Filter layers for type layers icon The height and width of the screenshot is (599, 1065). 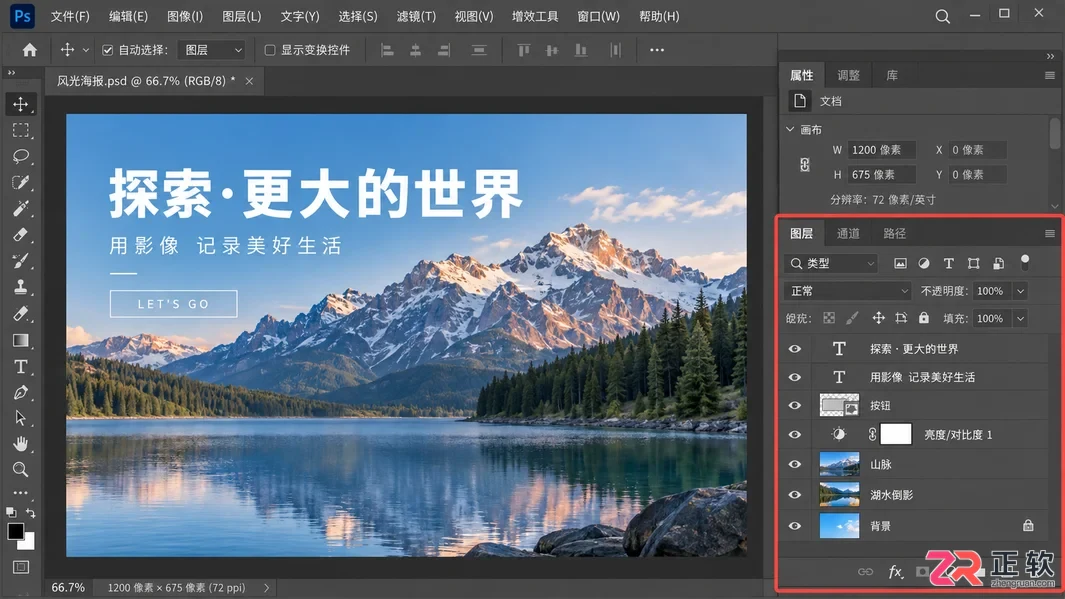[949, 264]
